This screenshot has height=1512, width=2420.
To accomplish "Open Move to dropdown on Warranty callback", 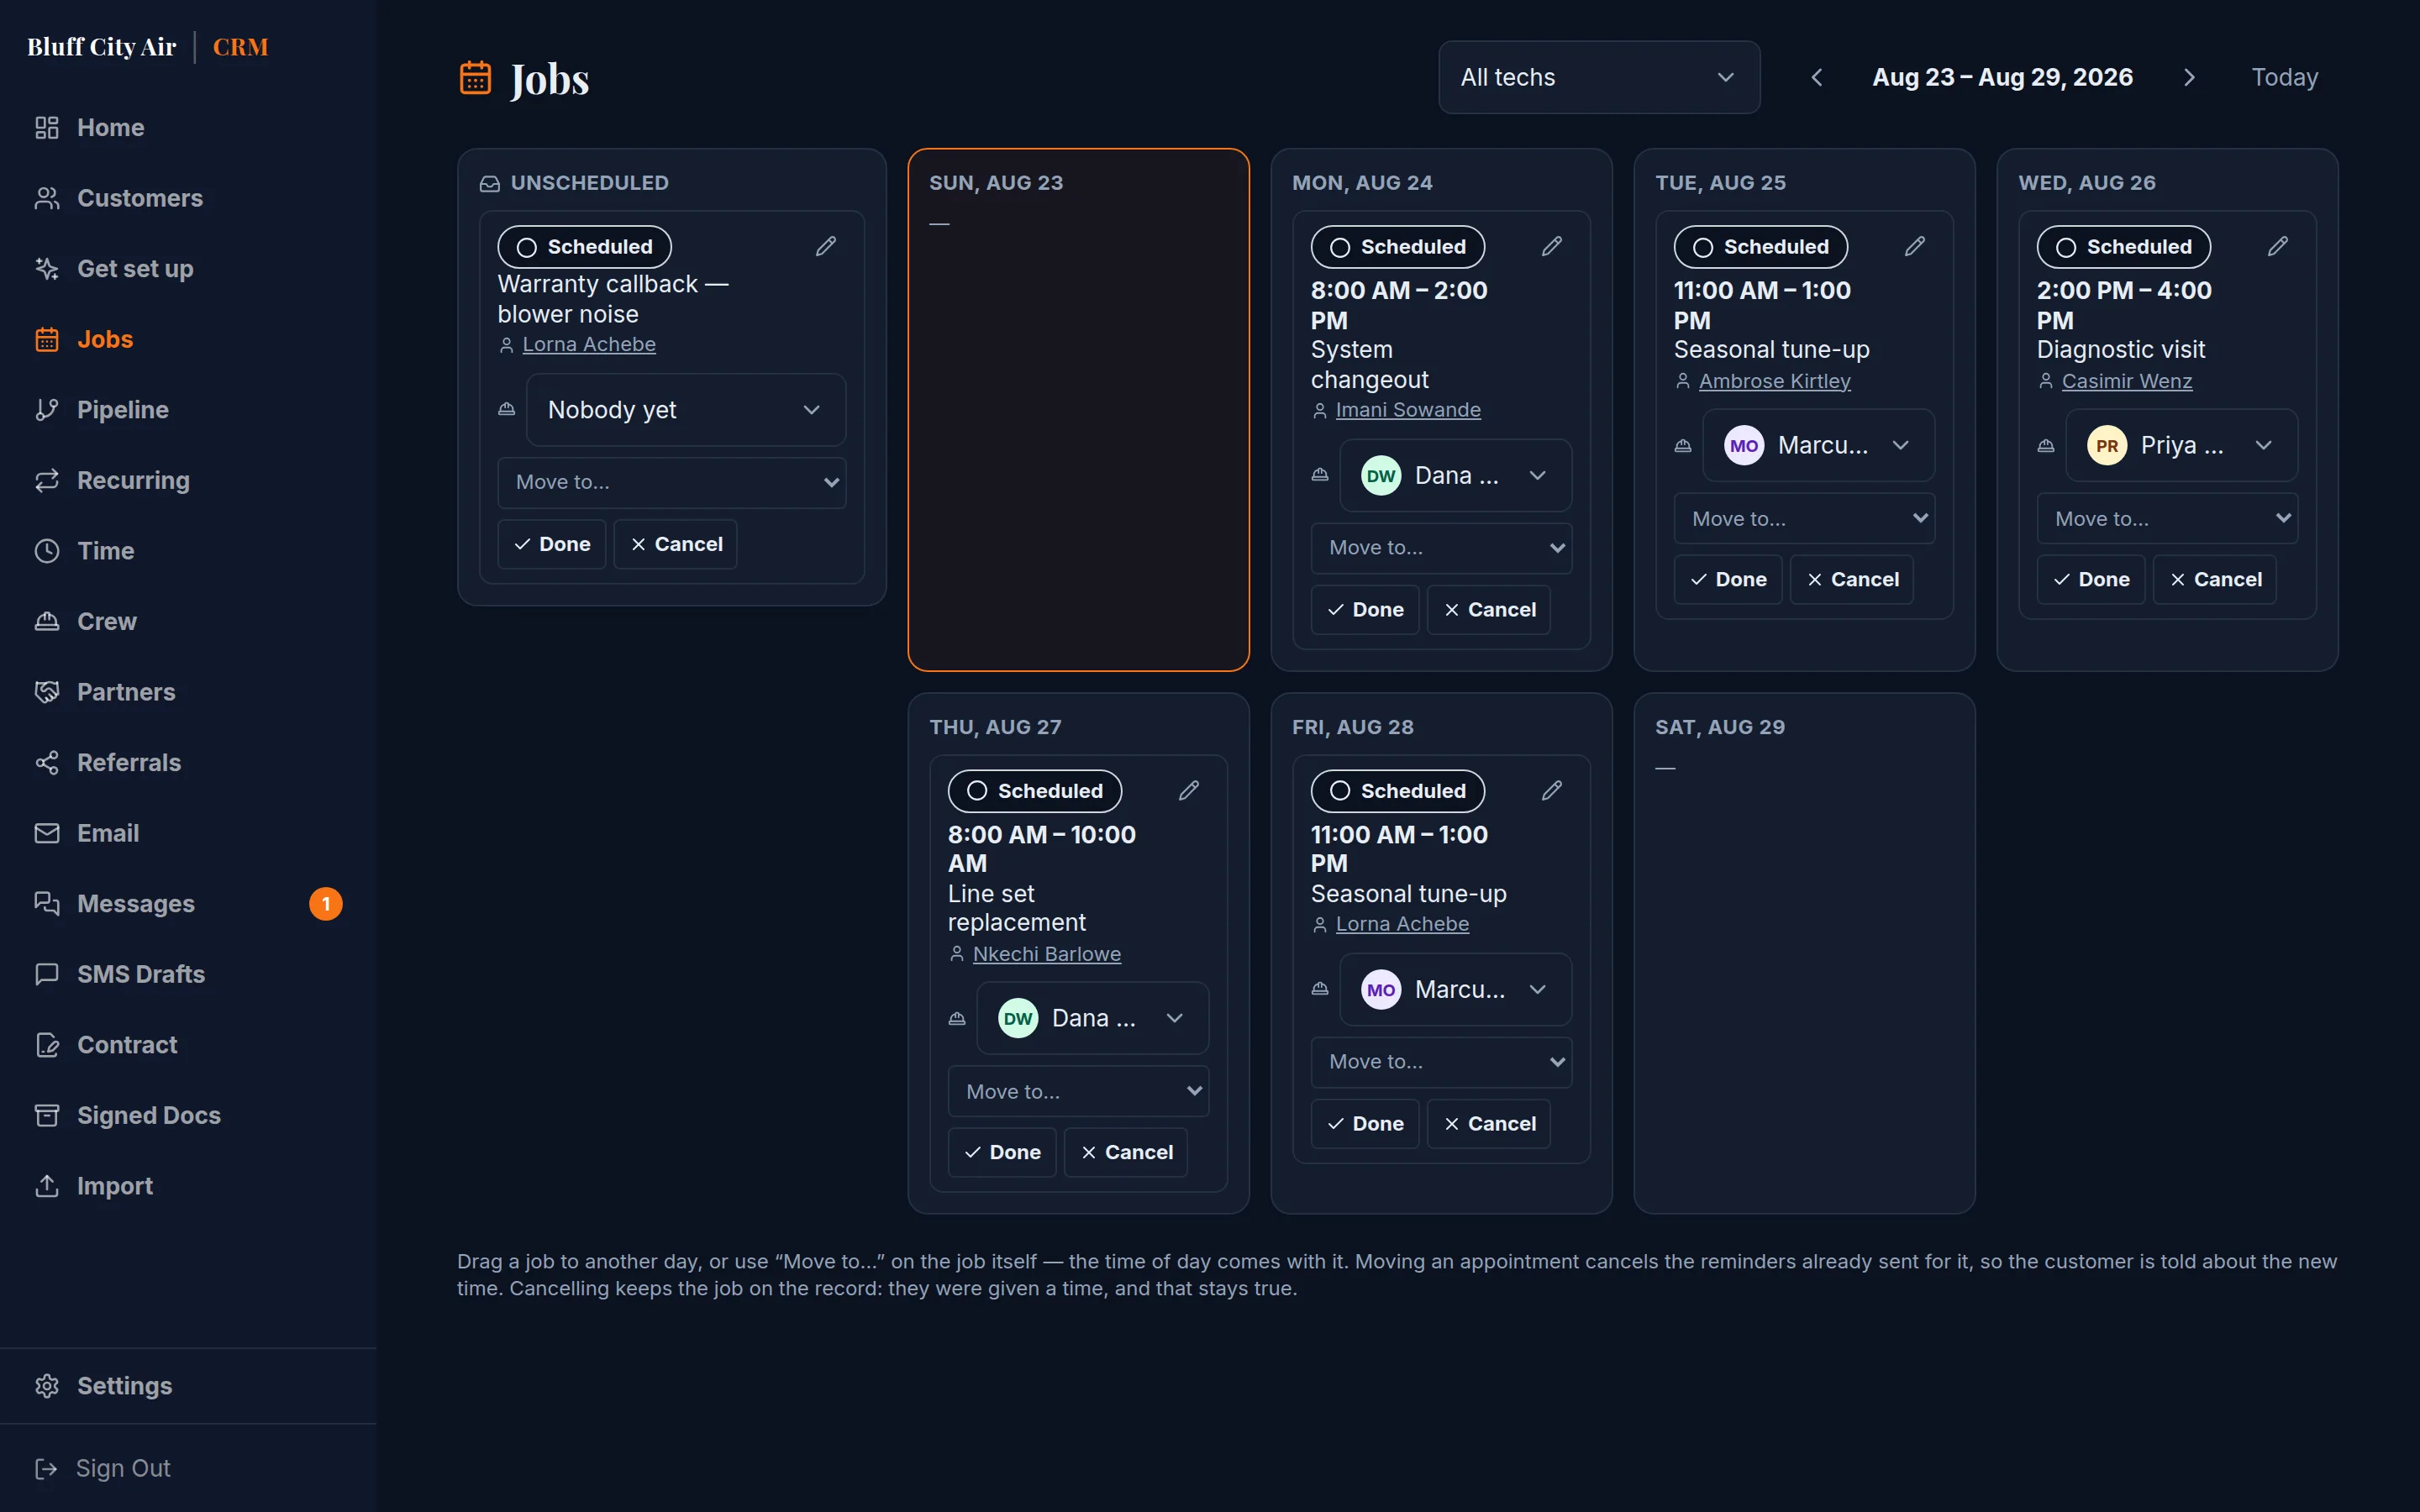I will 672,482.
